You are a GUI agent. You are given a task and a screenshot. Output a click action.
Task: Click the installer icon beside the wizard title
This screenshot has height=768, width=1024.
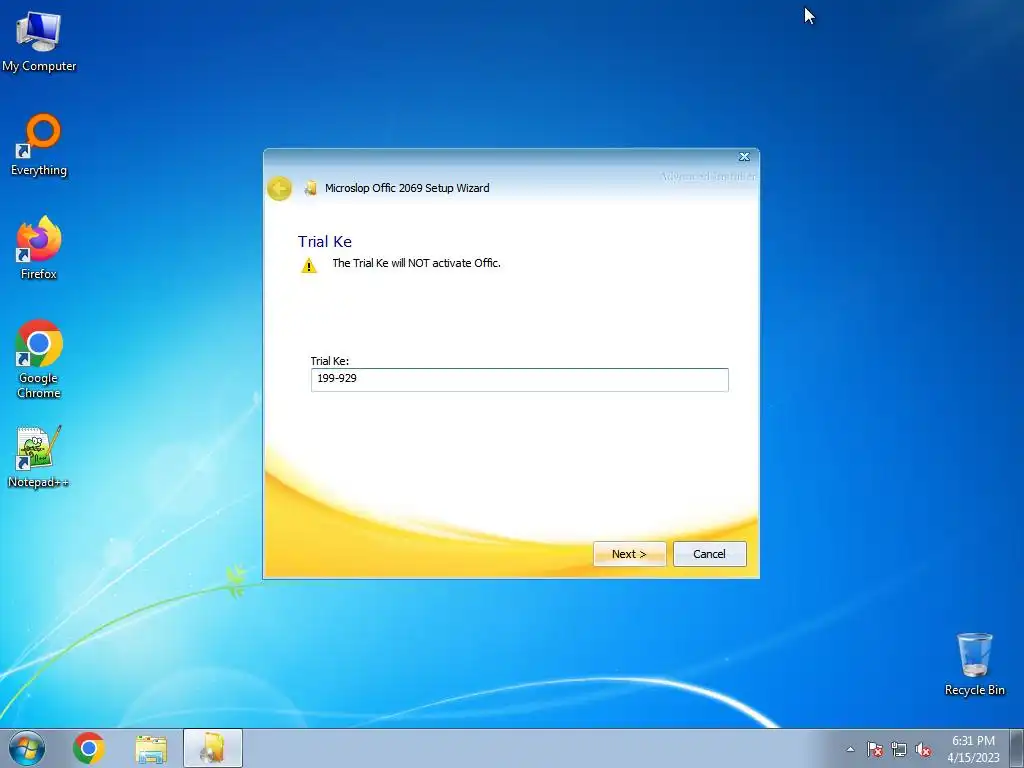tap(310, 188)
